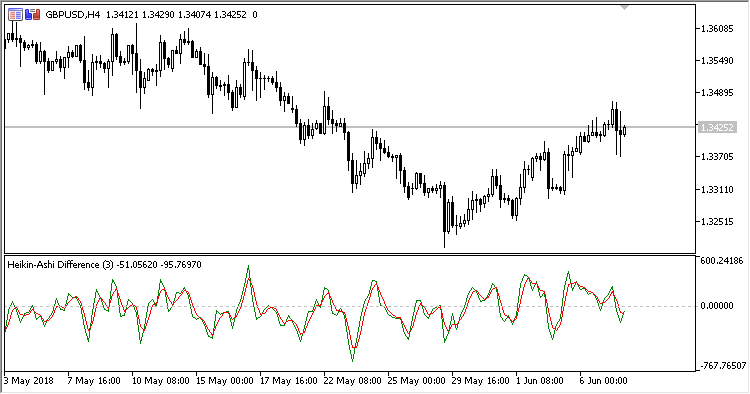Click the GBPUSD,H4 symbol label
This screenshot has width=750, height=394.
pos(73,15)
